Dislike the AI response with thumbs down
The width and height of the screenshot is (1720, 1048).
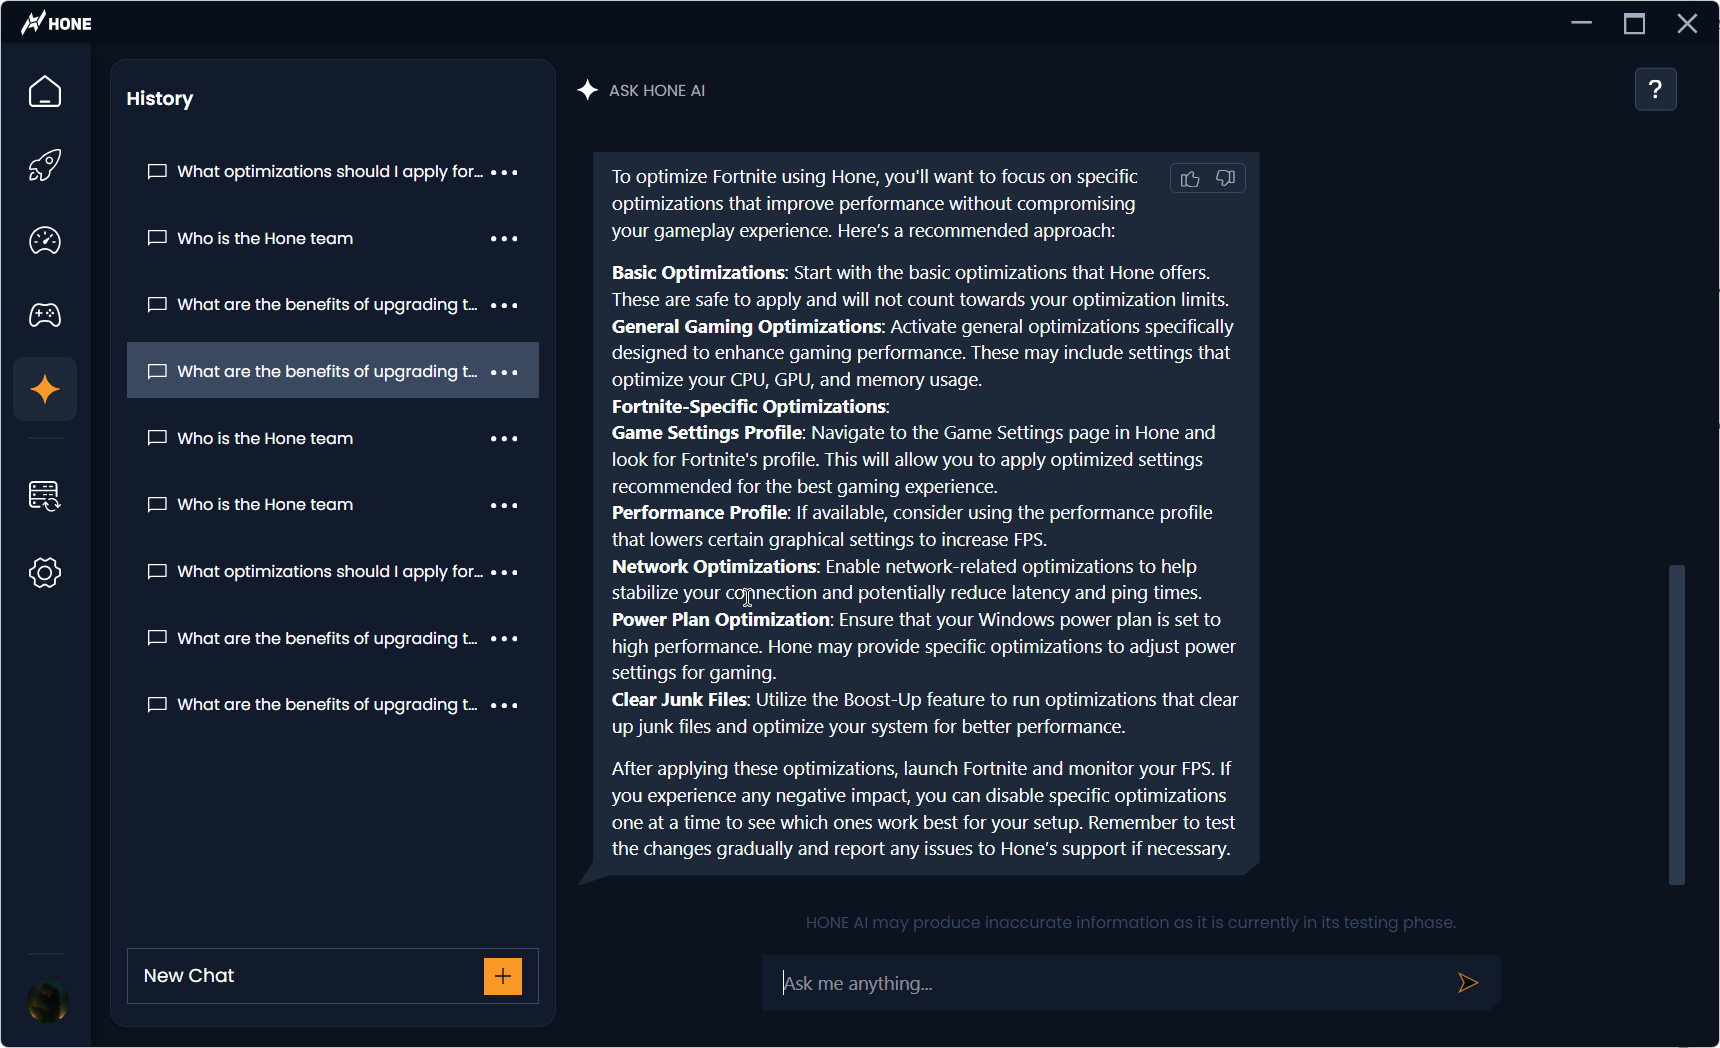[1225, 179]
